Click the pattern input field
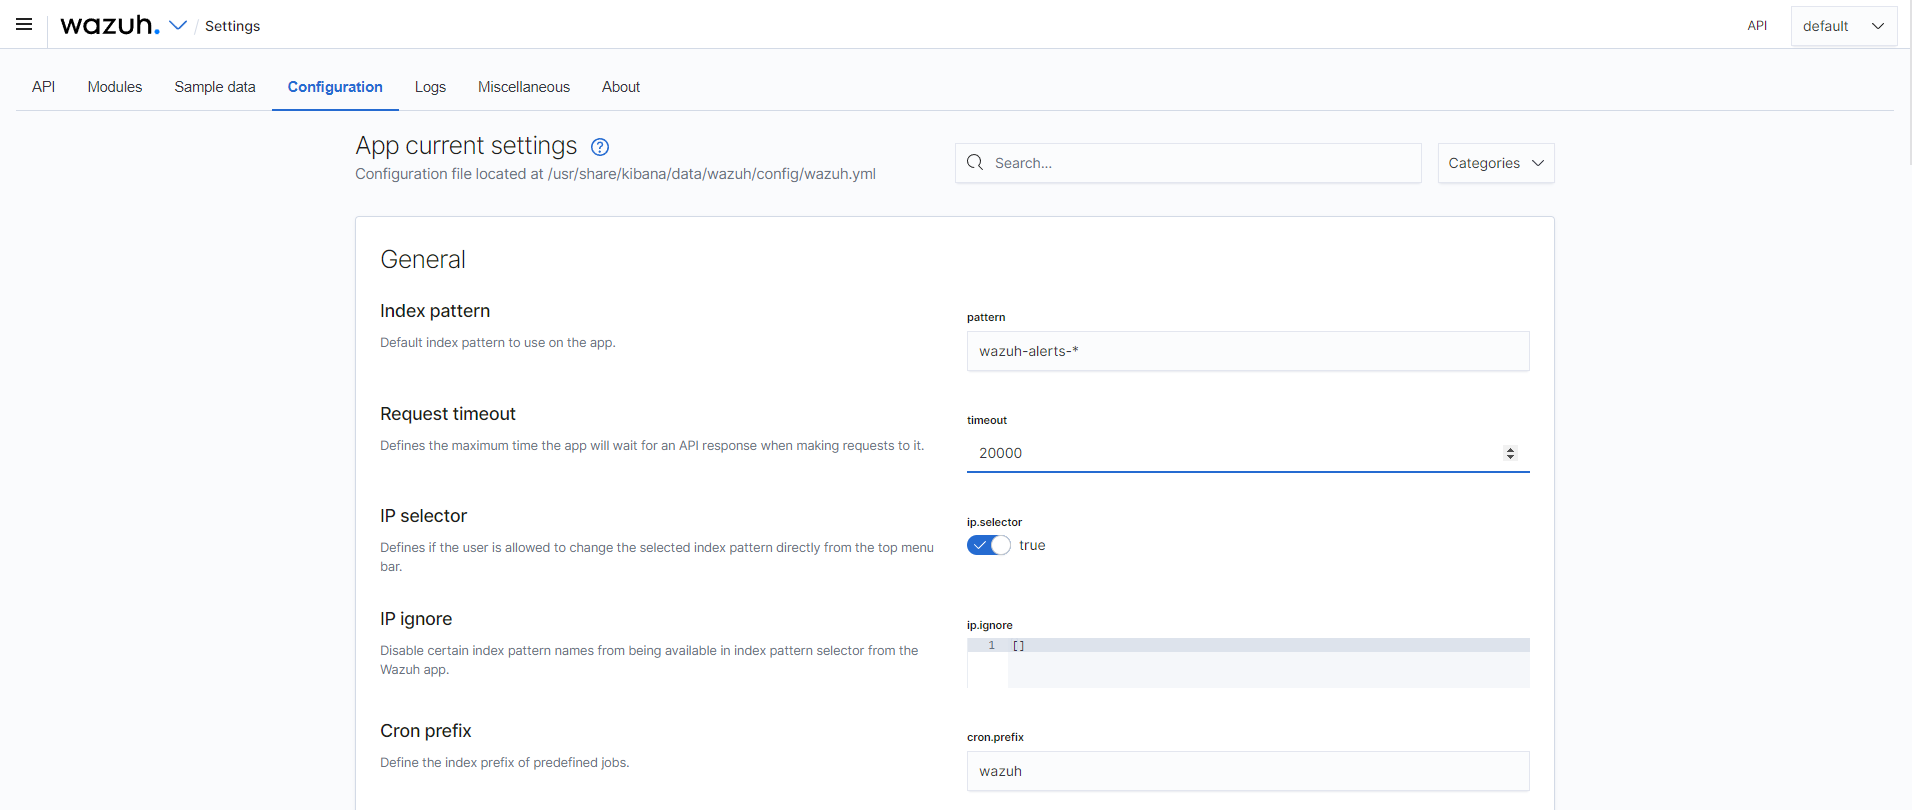 1248,351
